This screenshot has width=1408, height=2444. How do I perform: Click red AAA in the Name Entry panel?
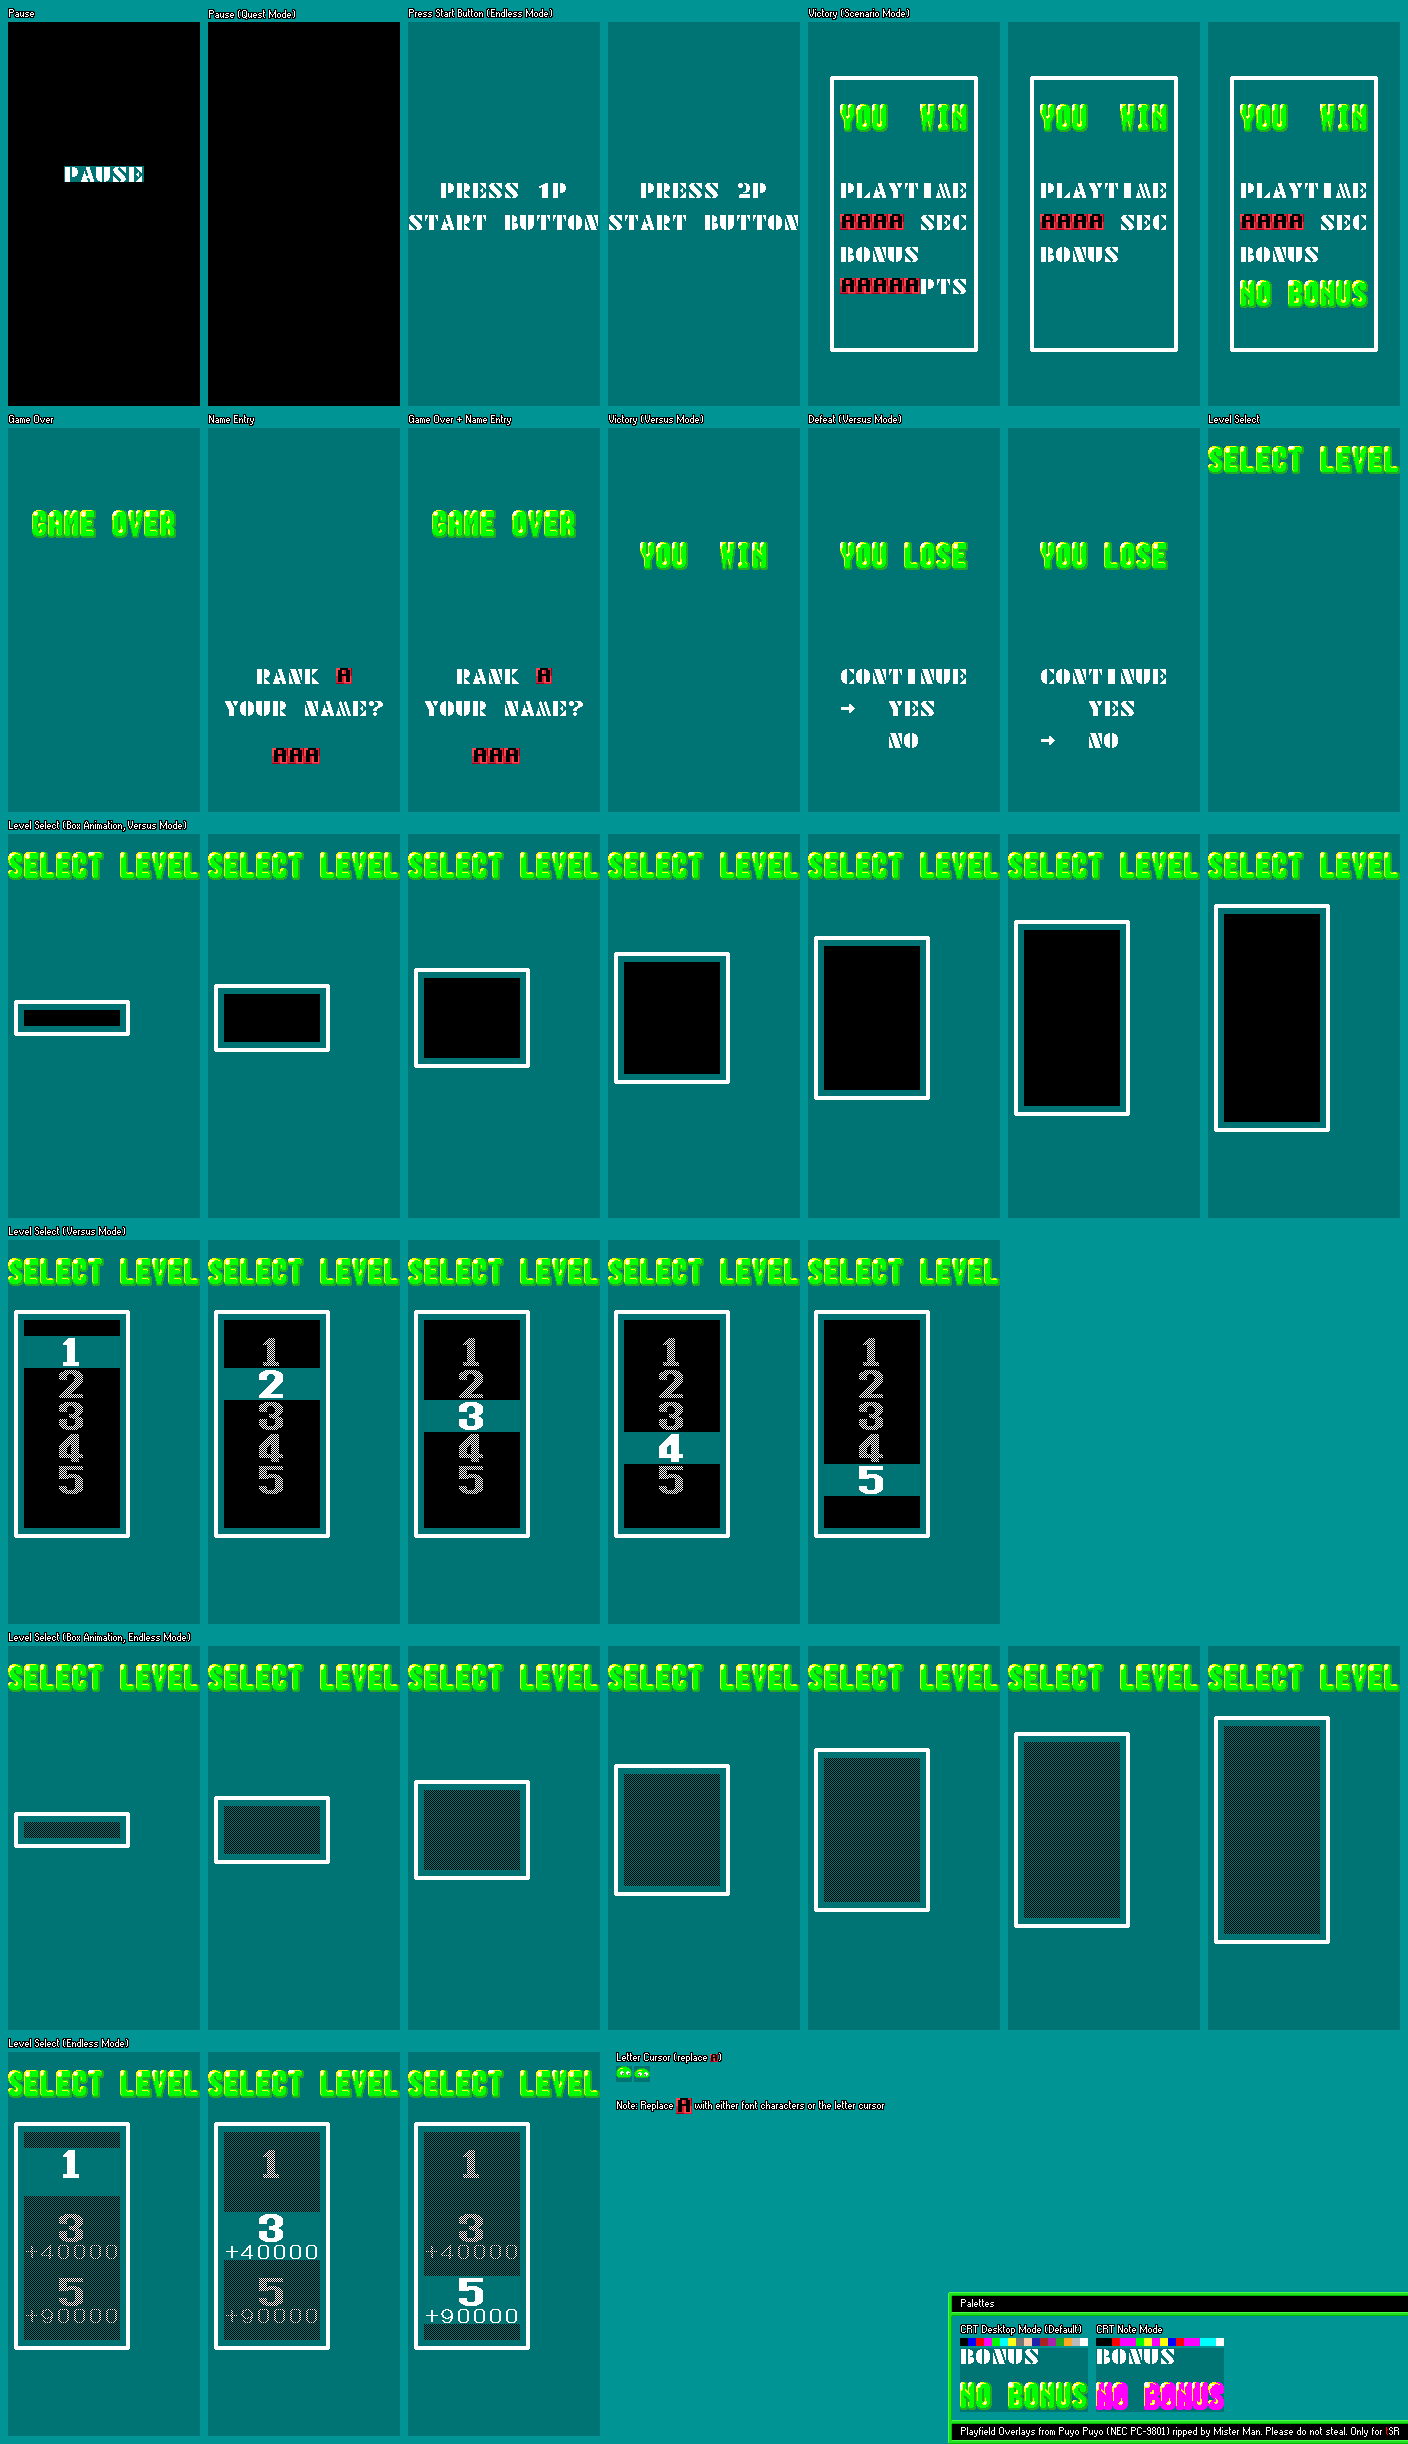click(x=296, y=755)
